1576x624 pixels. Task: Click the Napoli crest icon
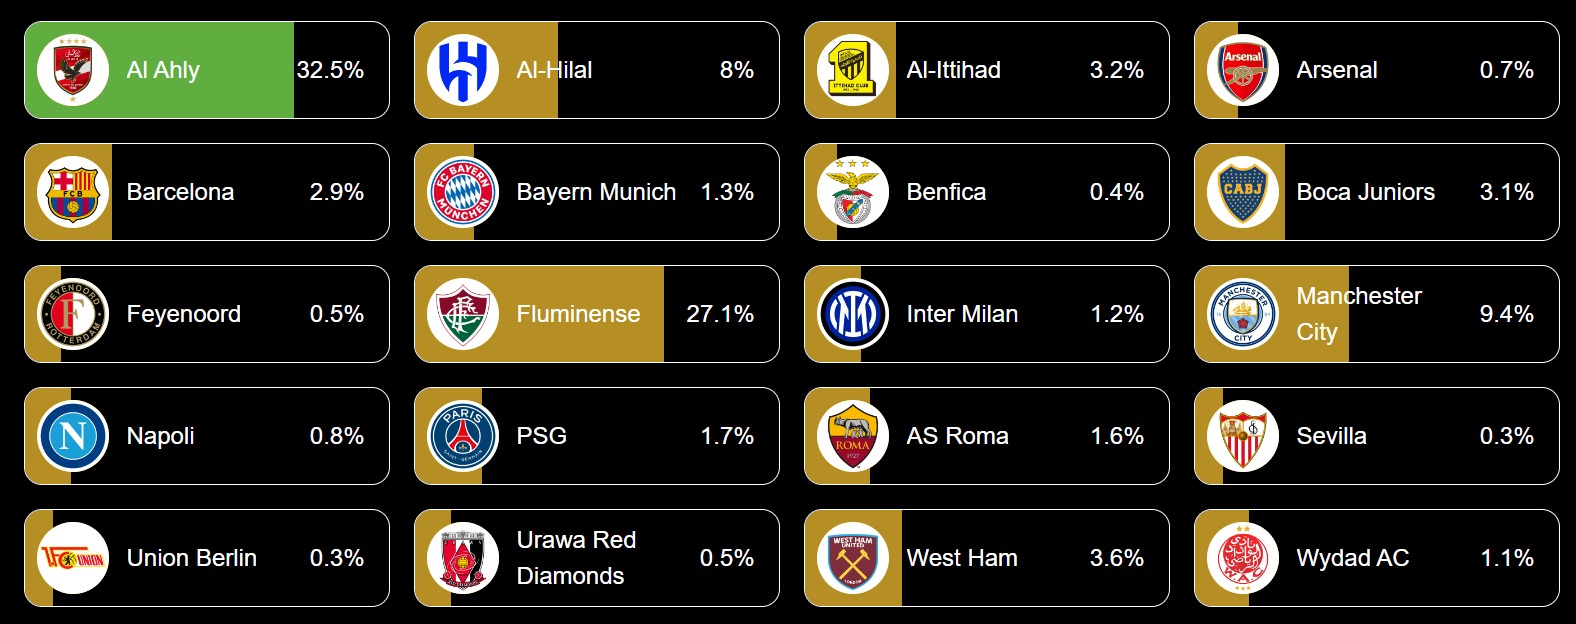pyautogui.click(x=73, y=436)
